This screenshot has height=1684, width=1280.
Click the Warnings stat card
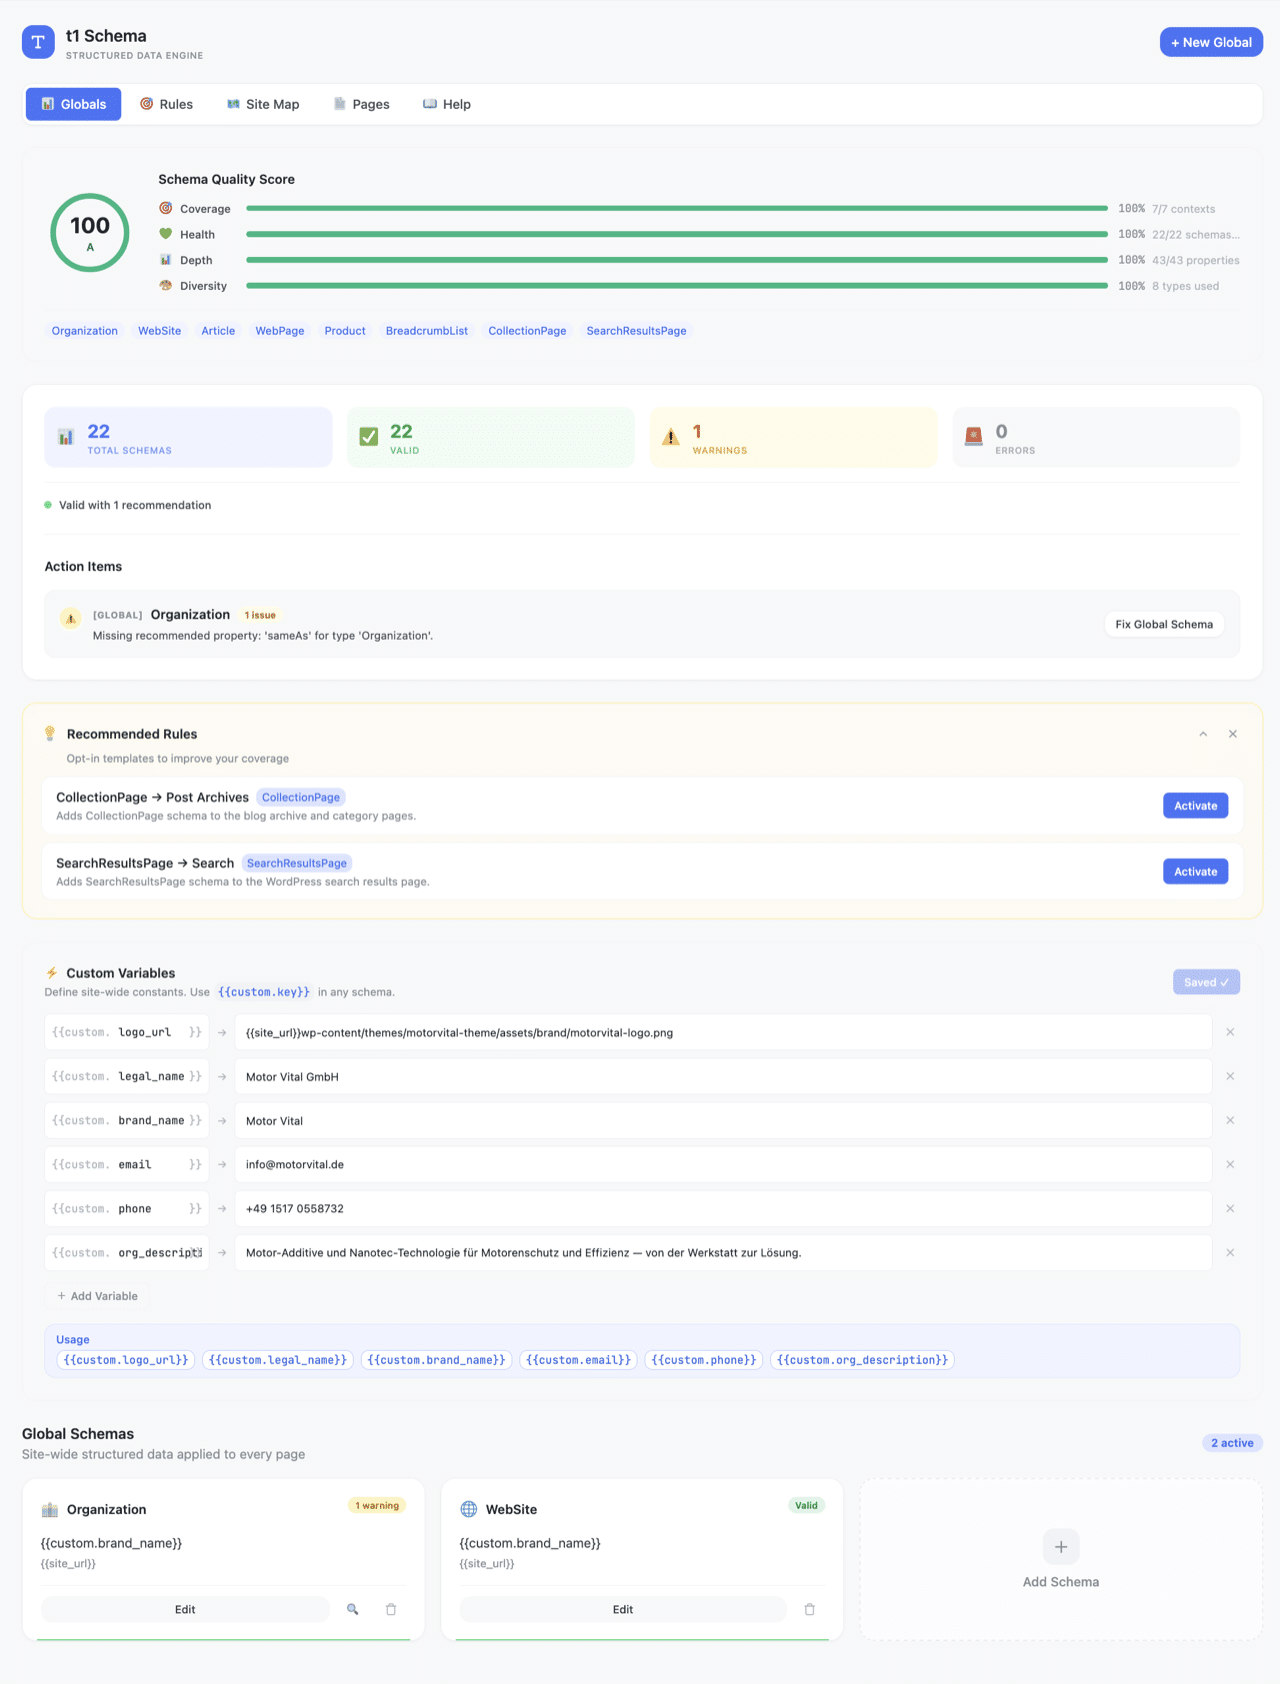click(x=794, y=437)
